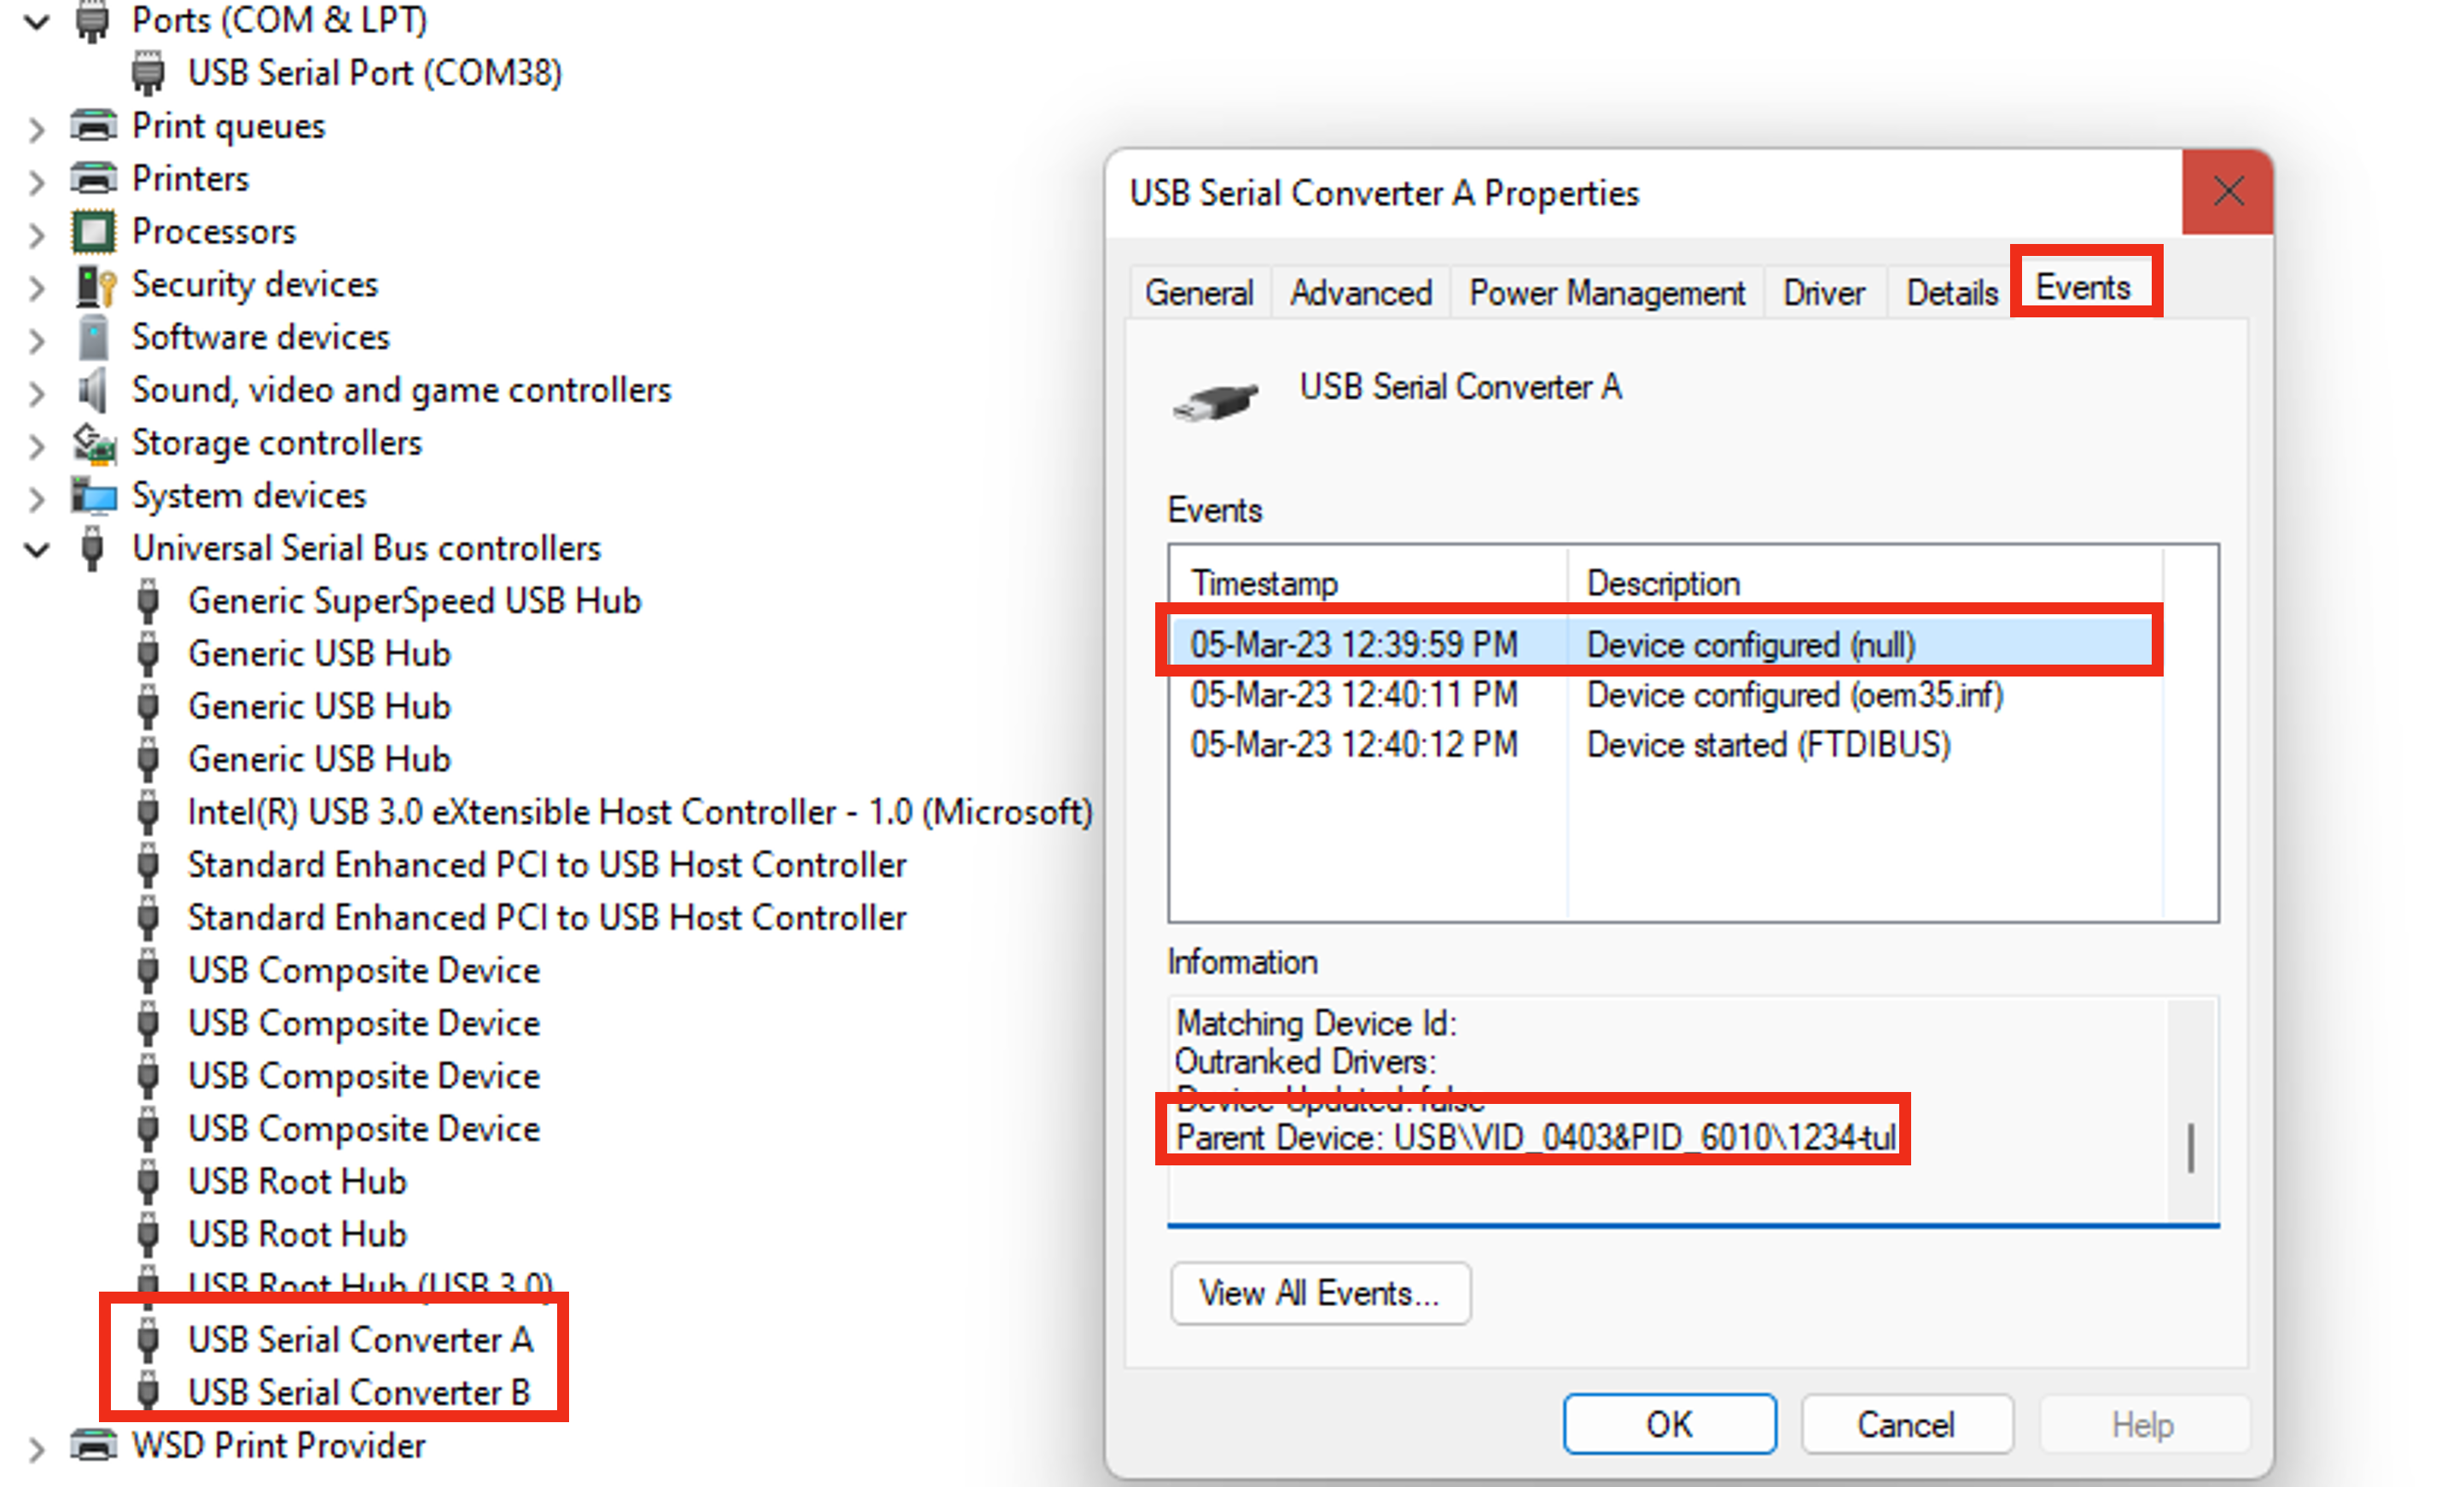This screenshot has width=2464, height=1487.
Task: Click the Sound controllers speaker icon
Action: [x=92, y=390]
